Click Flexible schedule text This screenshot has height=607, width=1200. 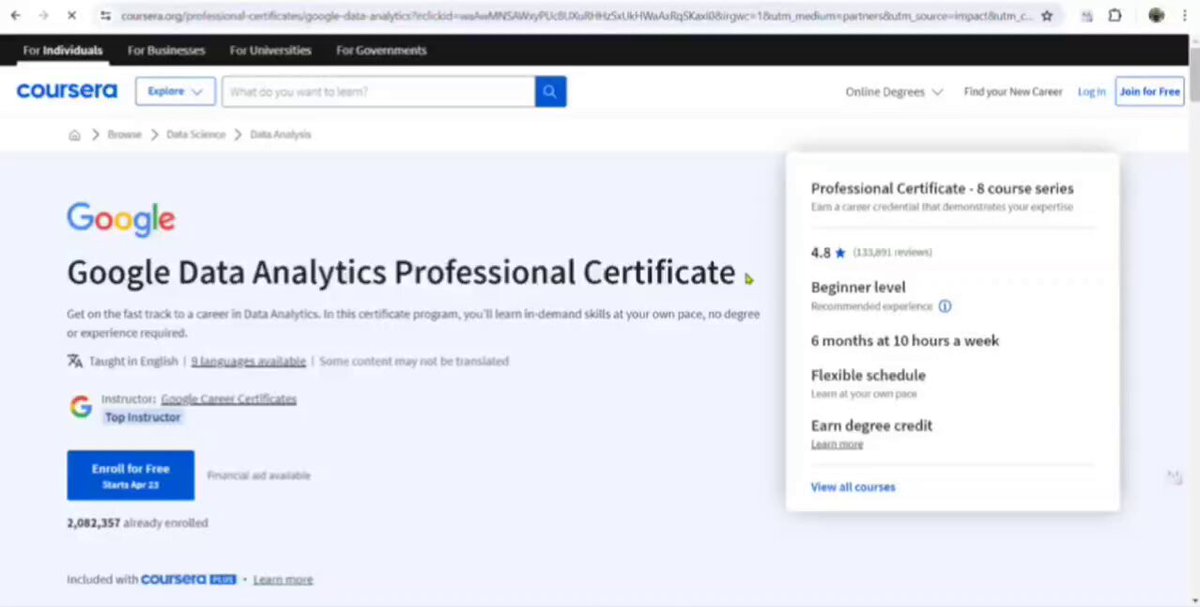(868, 375)
